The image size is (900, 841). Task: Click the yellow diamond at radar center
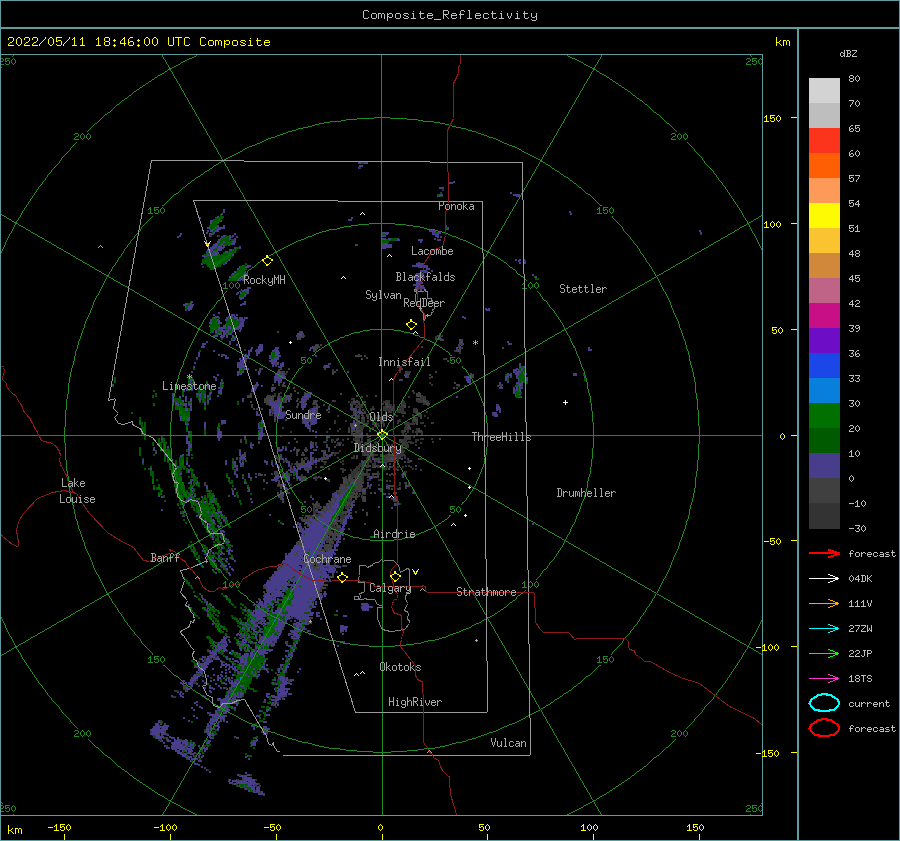[382, 435]
